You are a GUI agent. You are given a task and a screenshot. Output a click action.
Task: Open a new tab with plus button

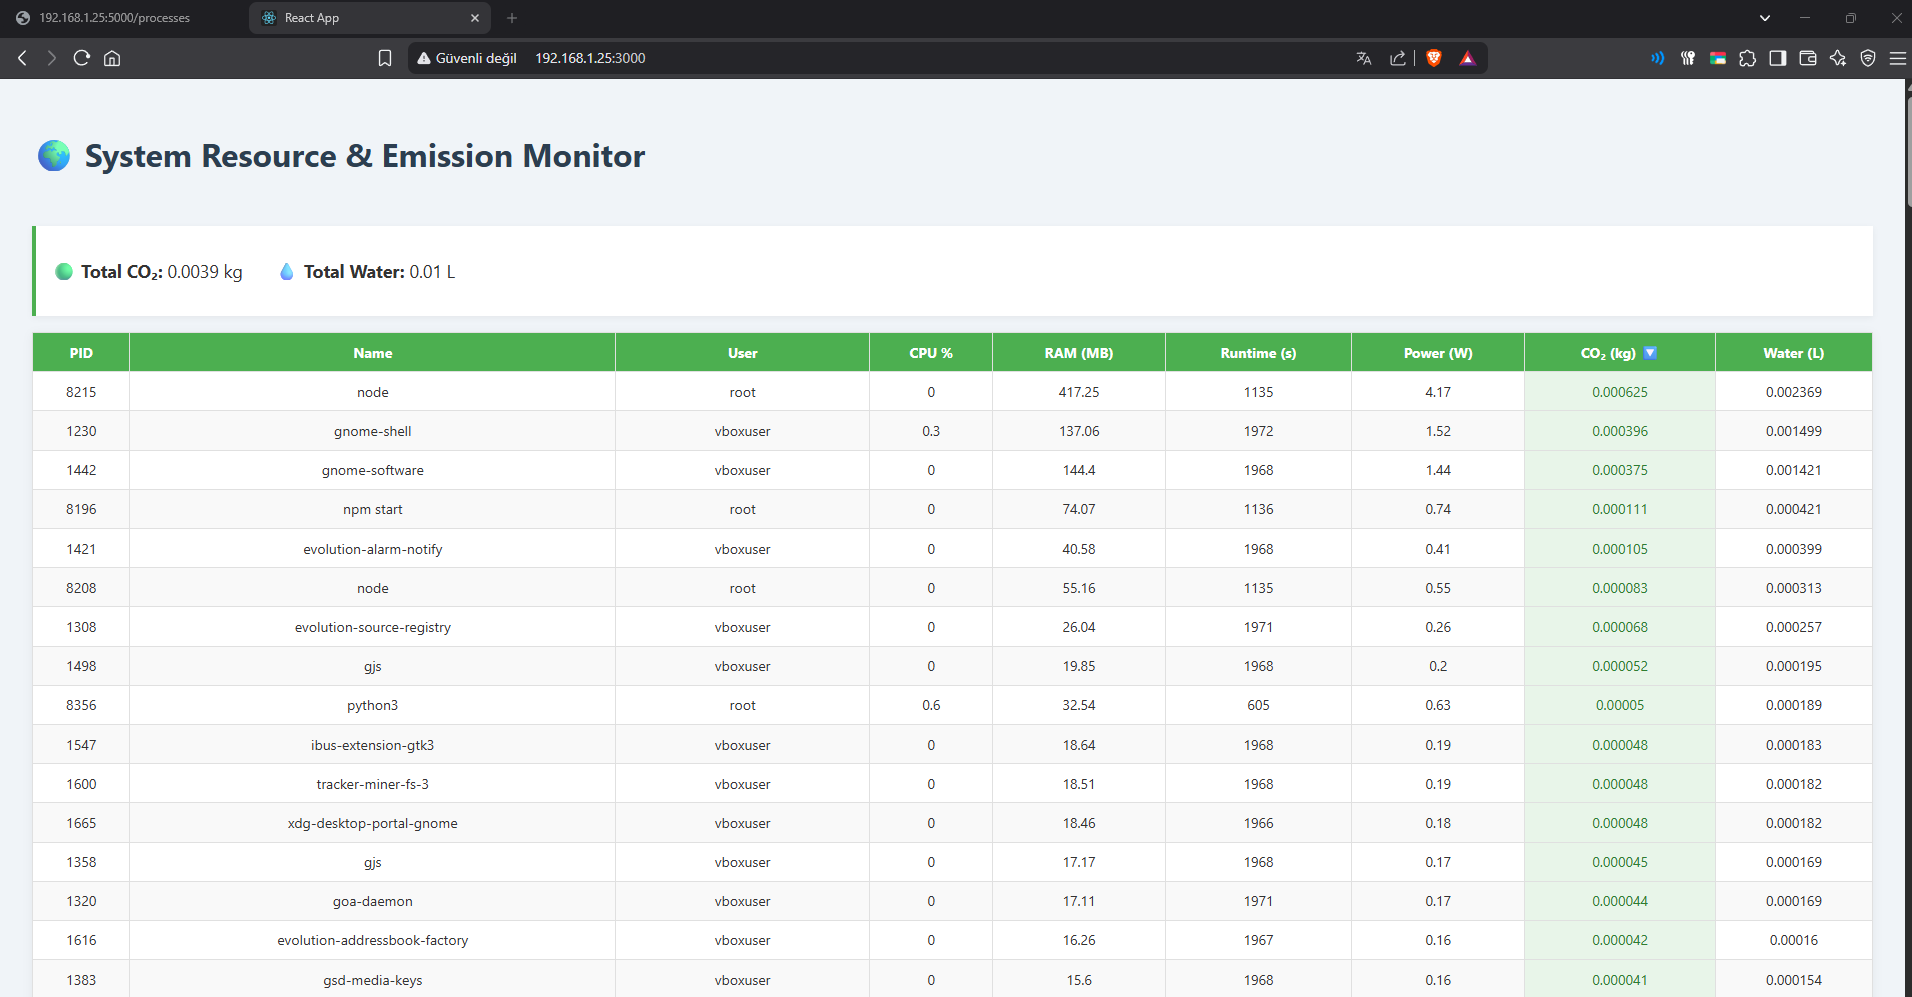(512, 18)
